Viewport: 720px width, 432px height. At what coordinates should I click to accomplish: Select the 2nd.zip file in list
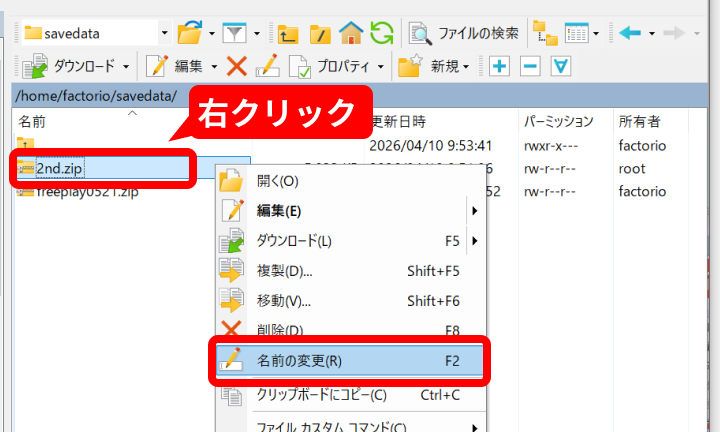(59, 167)
